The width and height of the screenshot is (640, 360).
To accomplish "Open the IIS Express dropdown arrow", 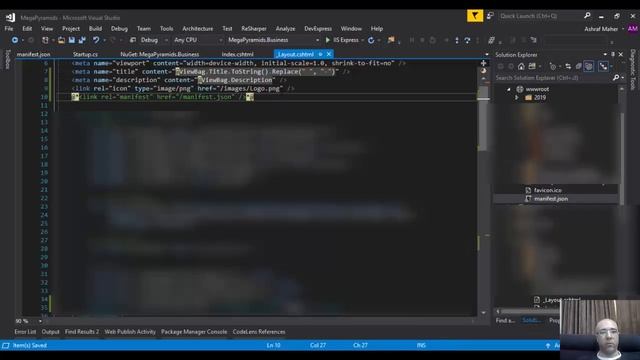I will (x=362, y=40).
